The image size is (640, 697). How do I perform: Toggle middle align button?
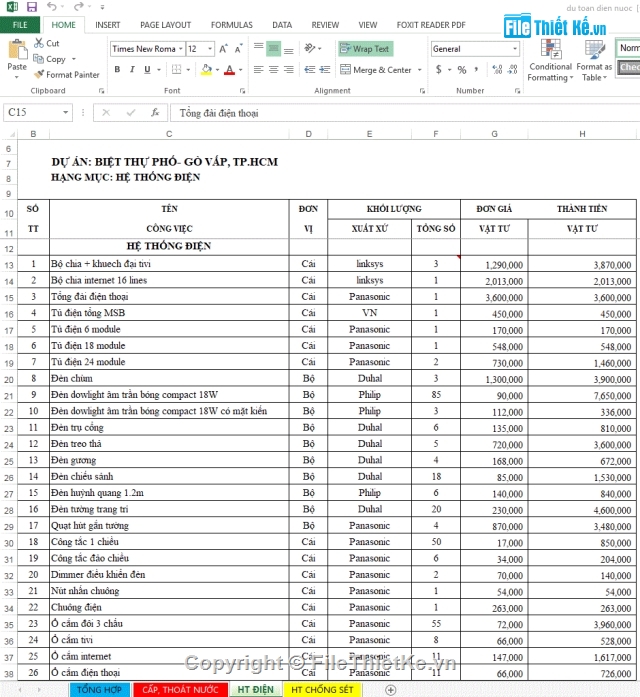click(x=273, y=48)
